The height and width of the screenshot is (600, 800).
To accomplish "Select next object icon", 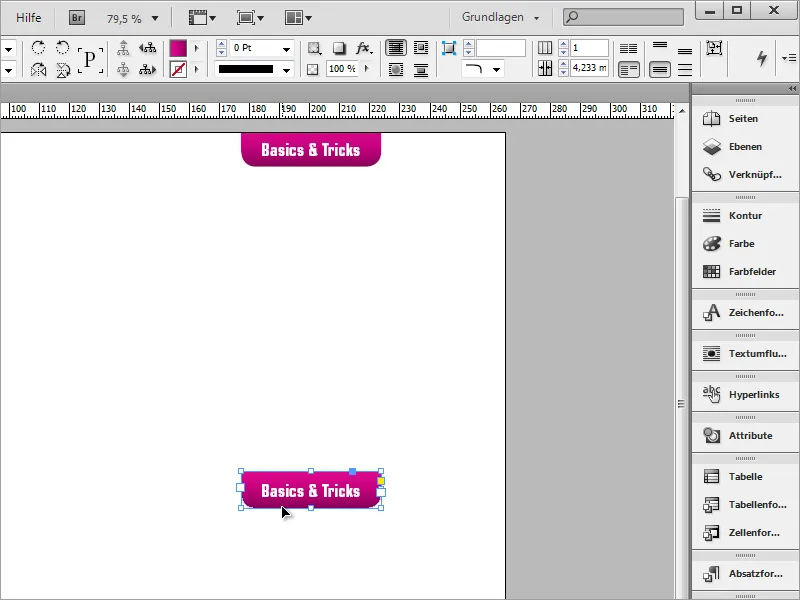I will pyautogui.click(x=148, y=69).
